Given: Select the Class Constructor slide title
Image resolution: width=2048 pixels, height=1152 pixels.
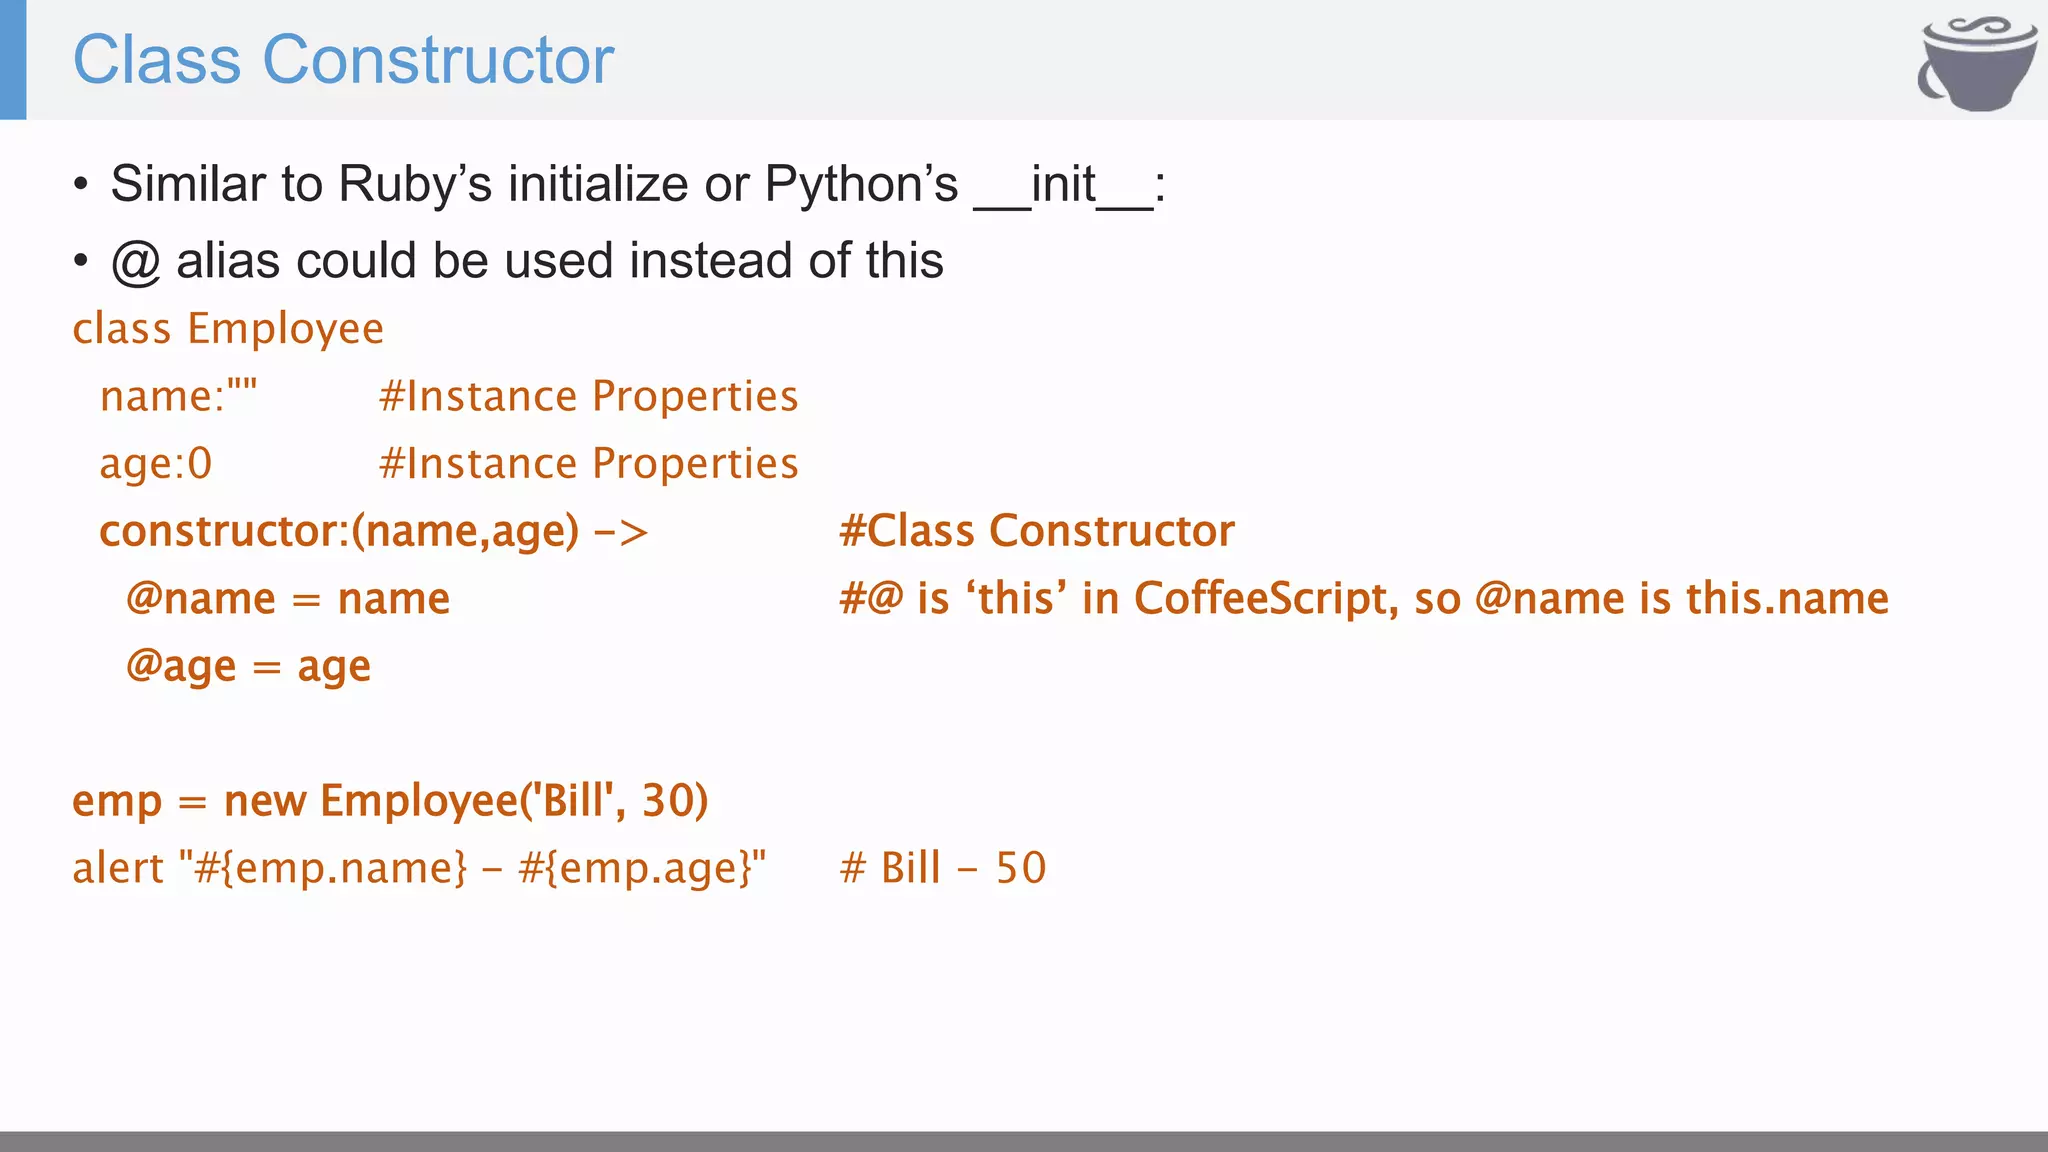Looking at the screenshot, I should (x=343, y=60).
